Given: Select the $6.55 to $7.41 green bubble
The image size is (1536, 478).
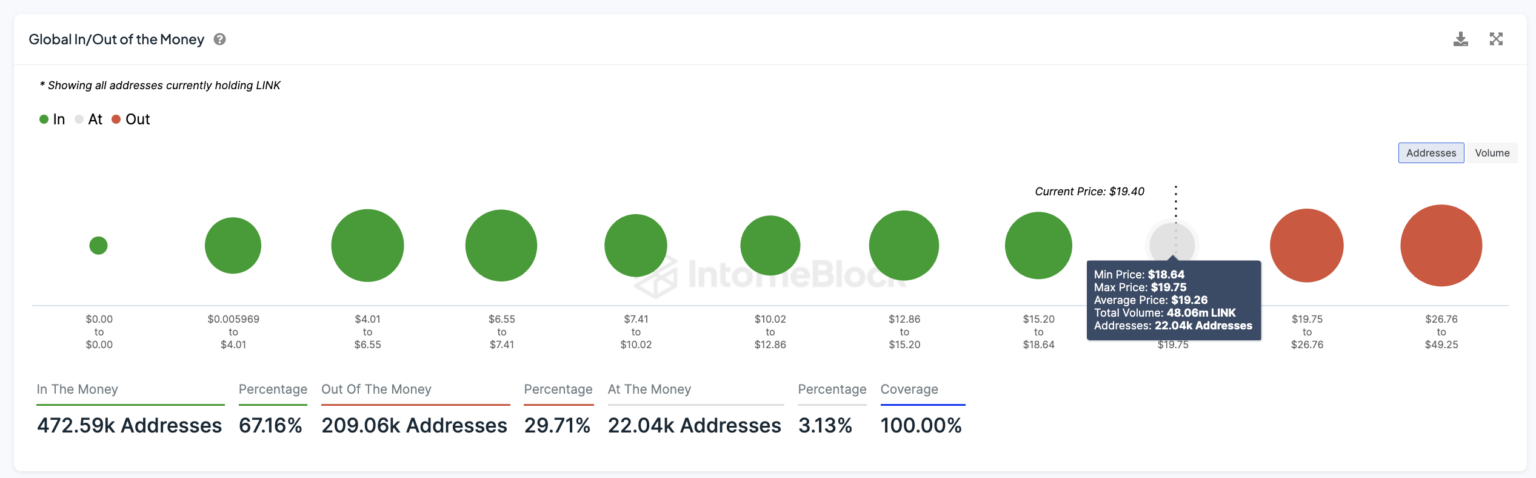Looking at the screenshot, I should point(501,245).
